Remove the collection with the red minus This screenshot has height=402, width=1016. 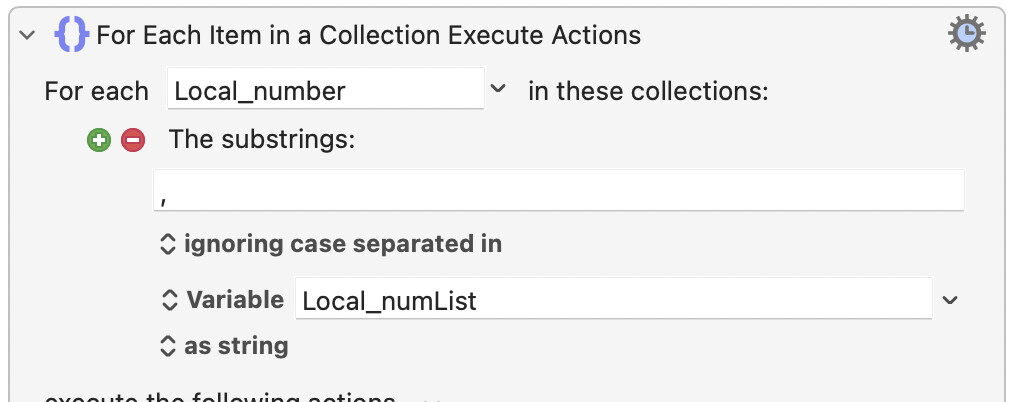pyautogui.click(x=133, y=140)
